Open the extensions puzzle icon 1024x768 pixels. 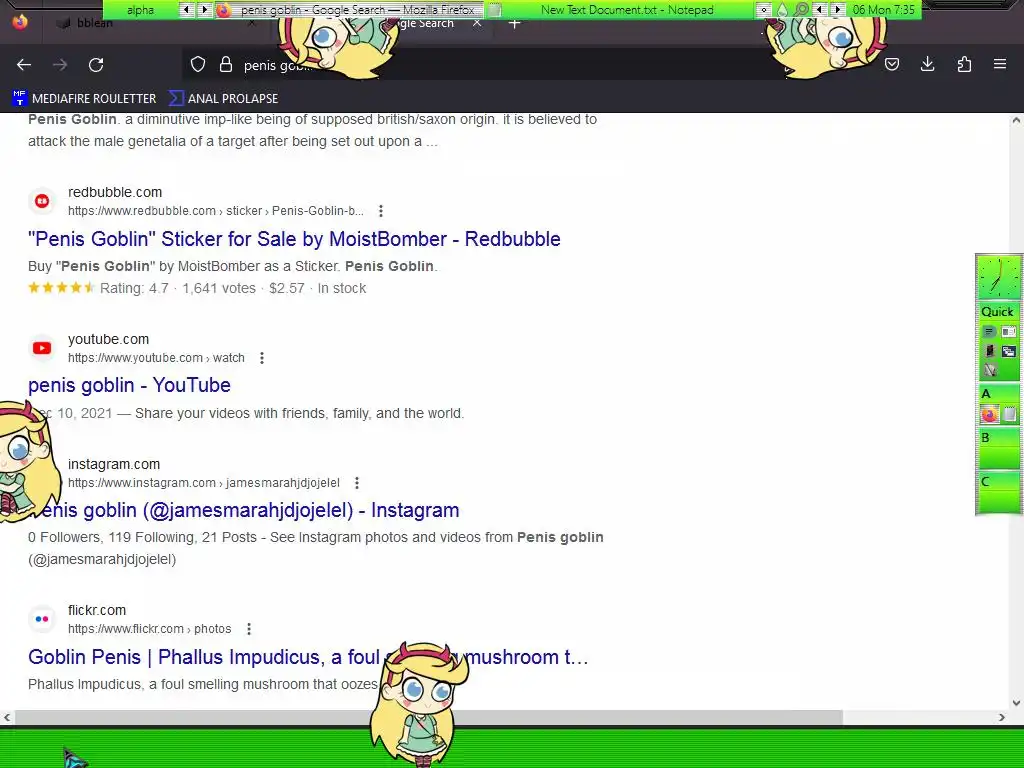click(964, 64)
